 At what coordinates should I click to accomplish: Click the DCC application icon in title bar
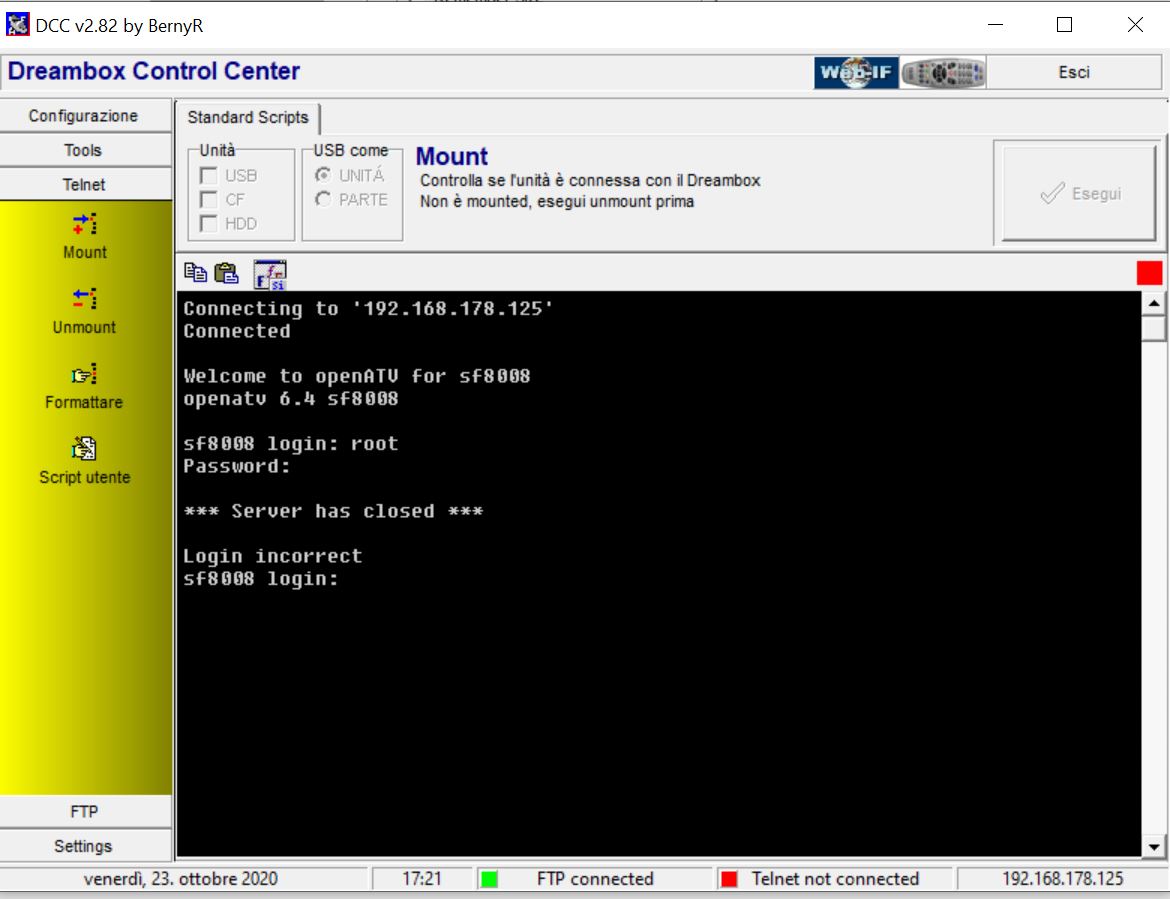tap(17, 25)
